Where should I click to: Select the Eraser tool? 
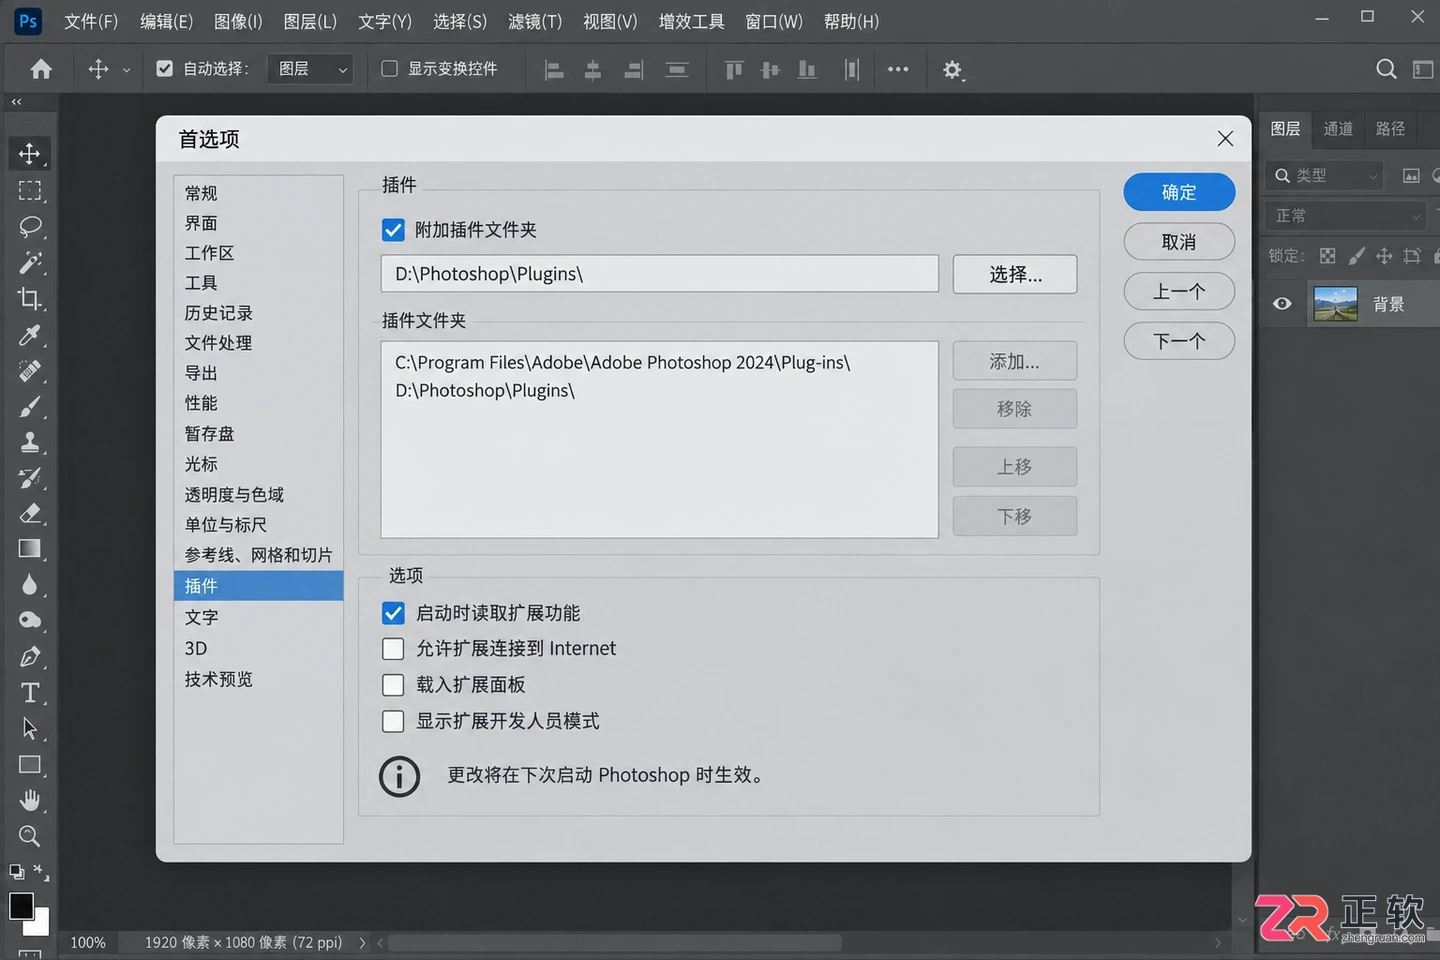point(30,513)
